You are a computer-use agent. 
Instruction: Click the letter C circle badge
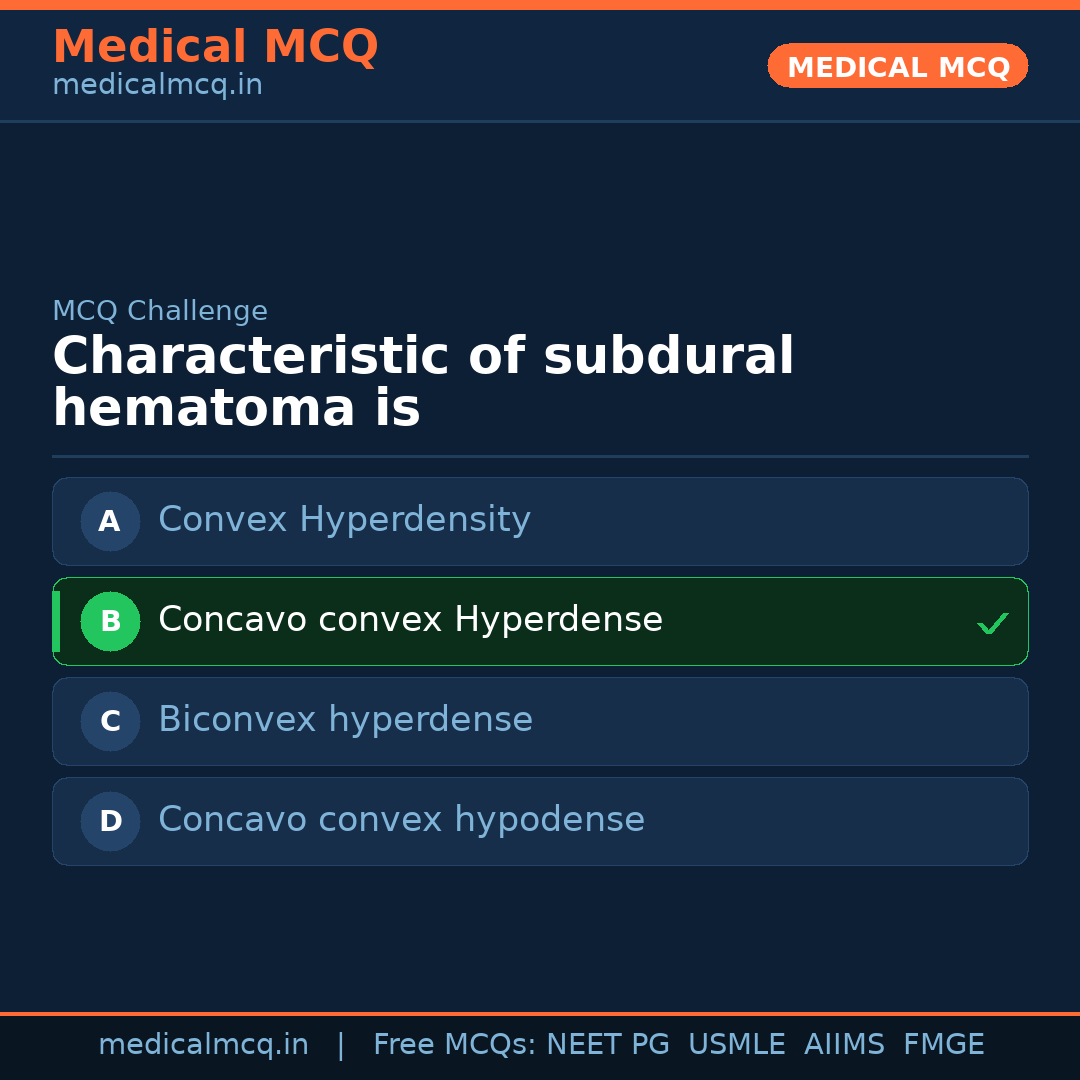pos(110,721)
